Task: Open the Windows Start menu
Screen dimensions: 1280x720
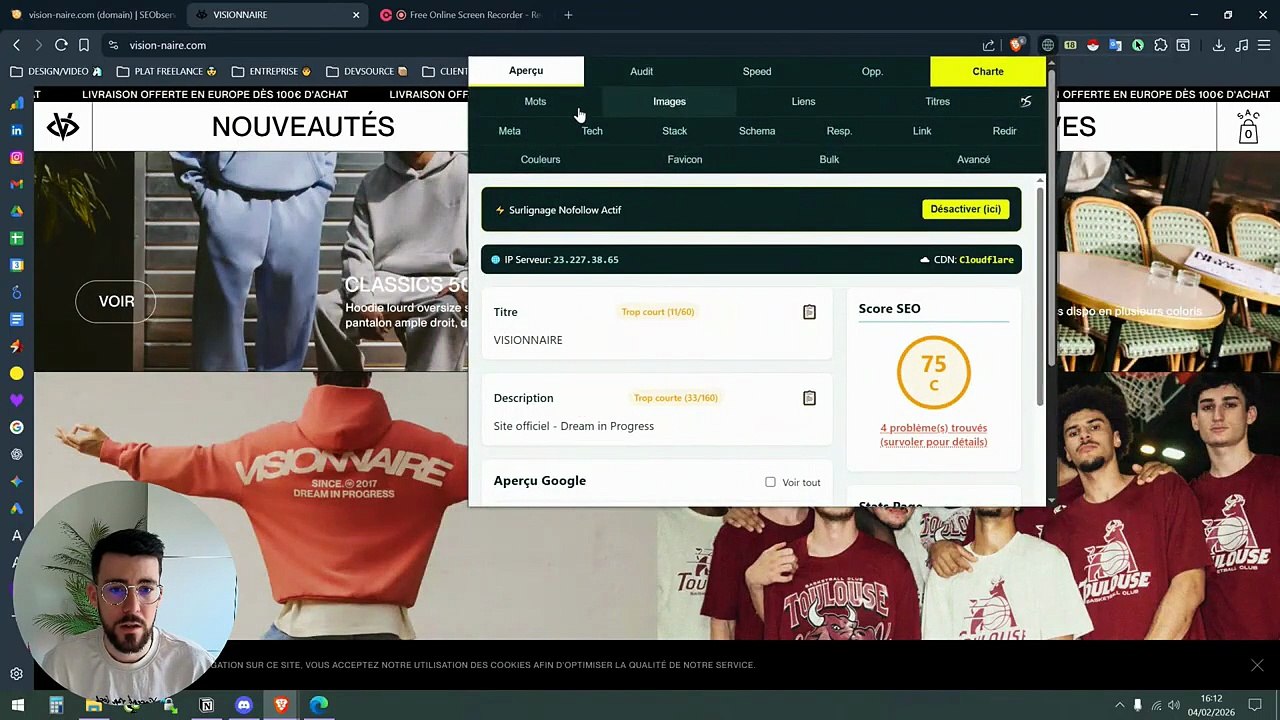Action: click(x=17, y=705)
